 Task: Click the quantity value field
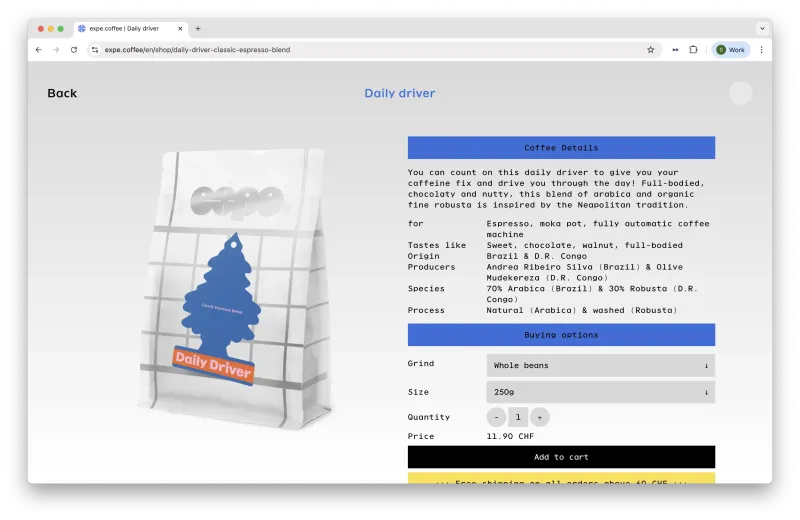(x=518, y=417)
